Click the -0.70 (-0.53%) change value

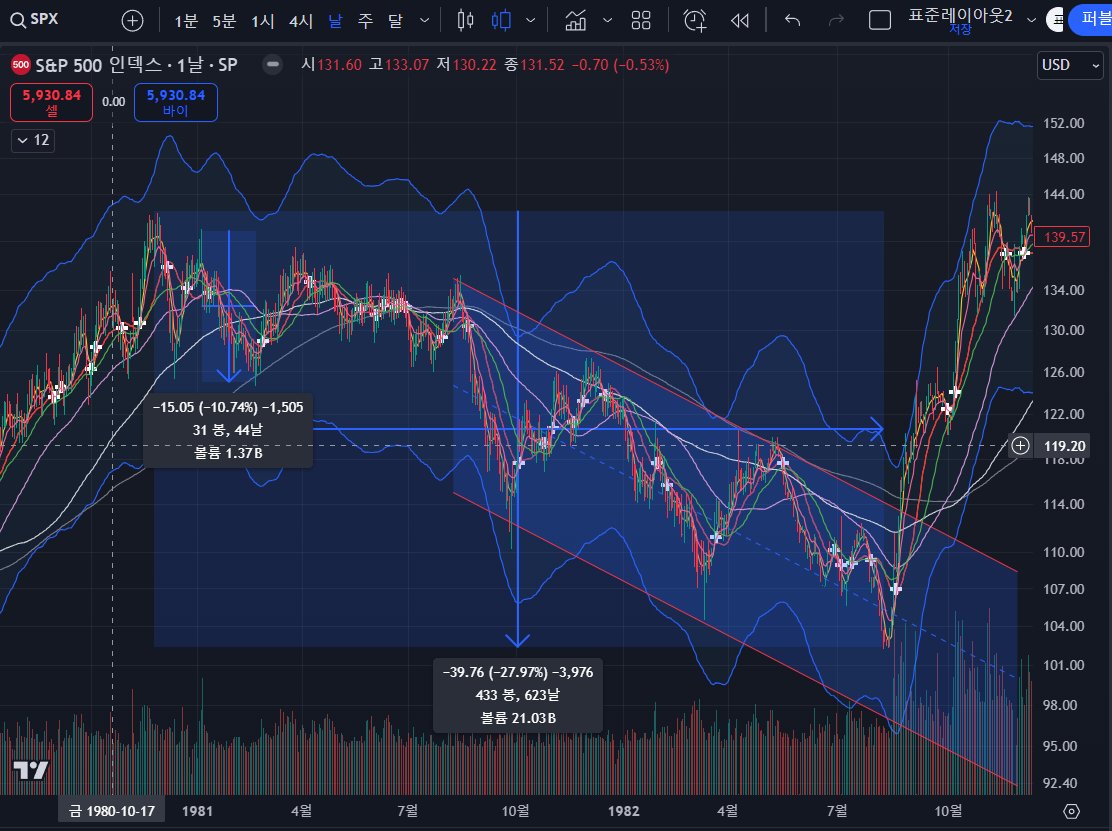coord(620,65)
